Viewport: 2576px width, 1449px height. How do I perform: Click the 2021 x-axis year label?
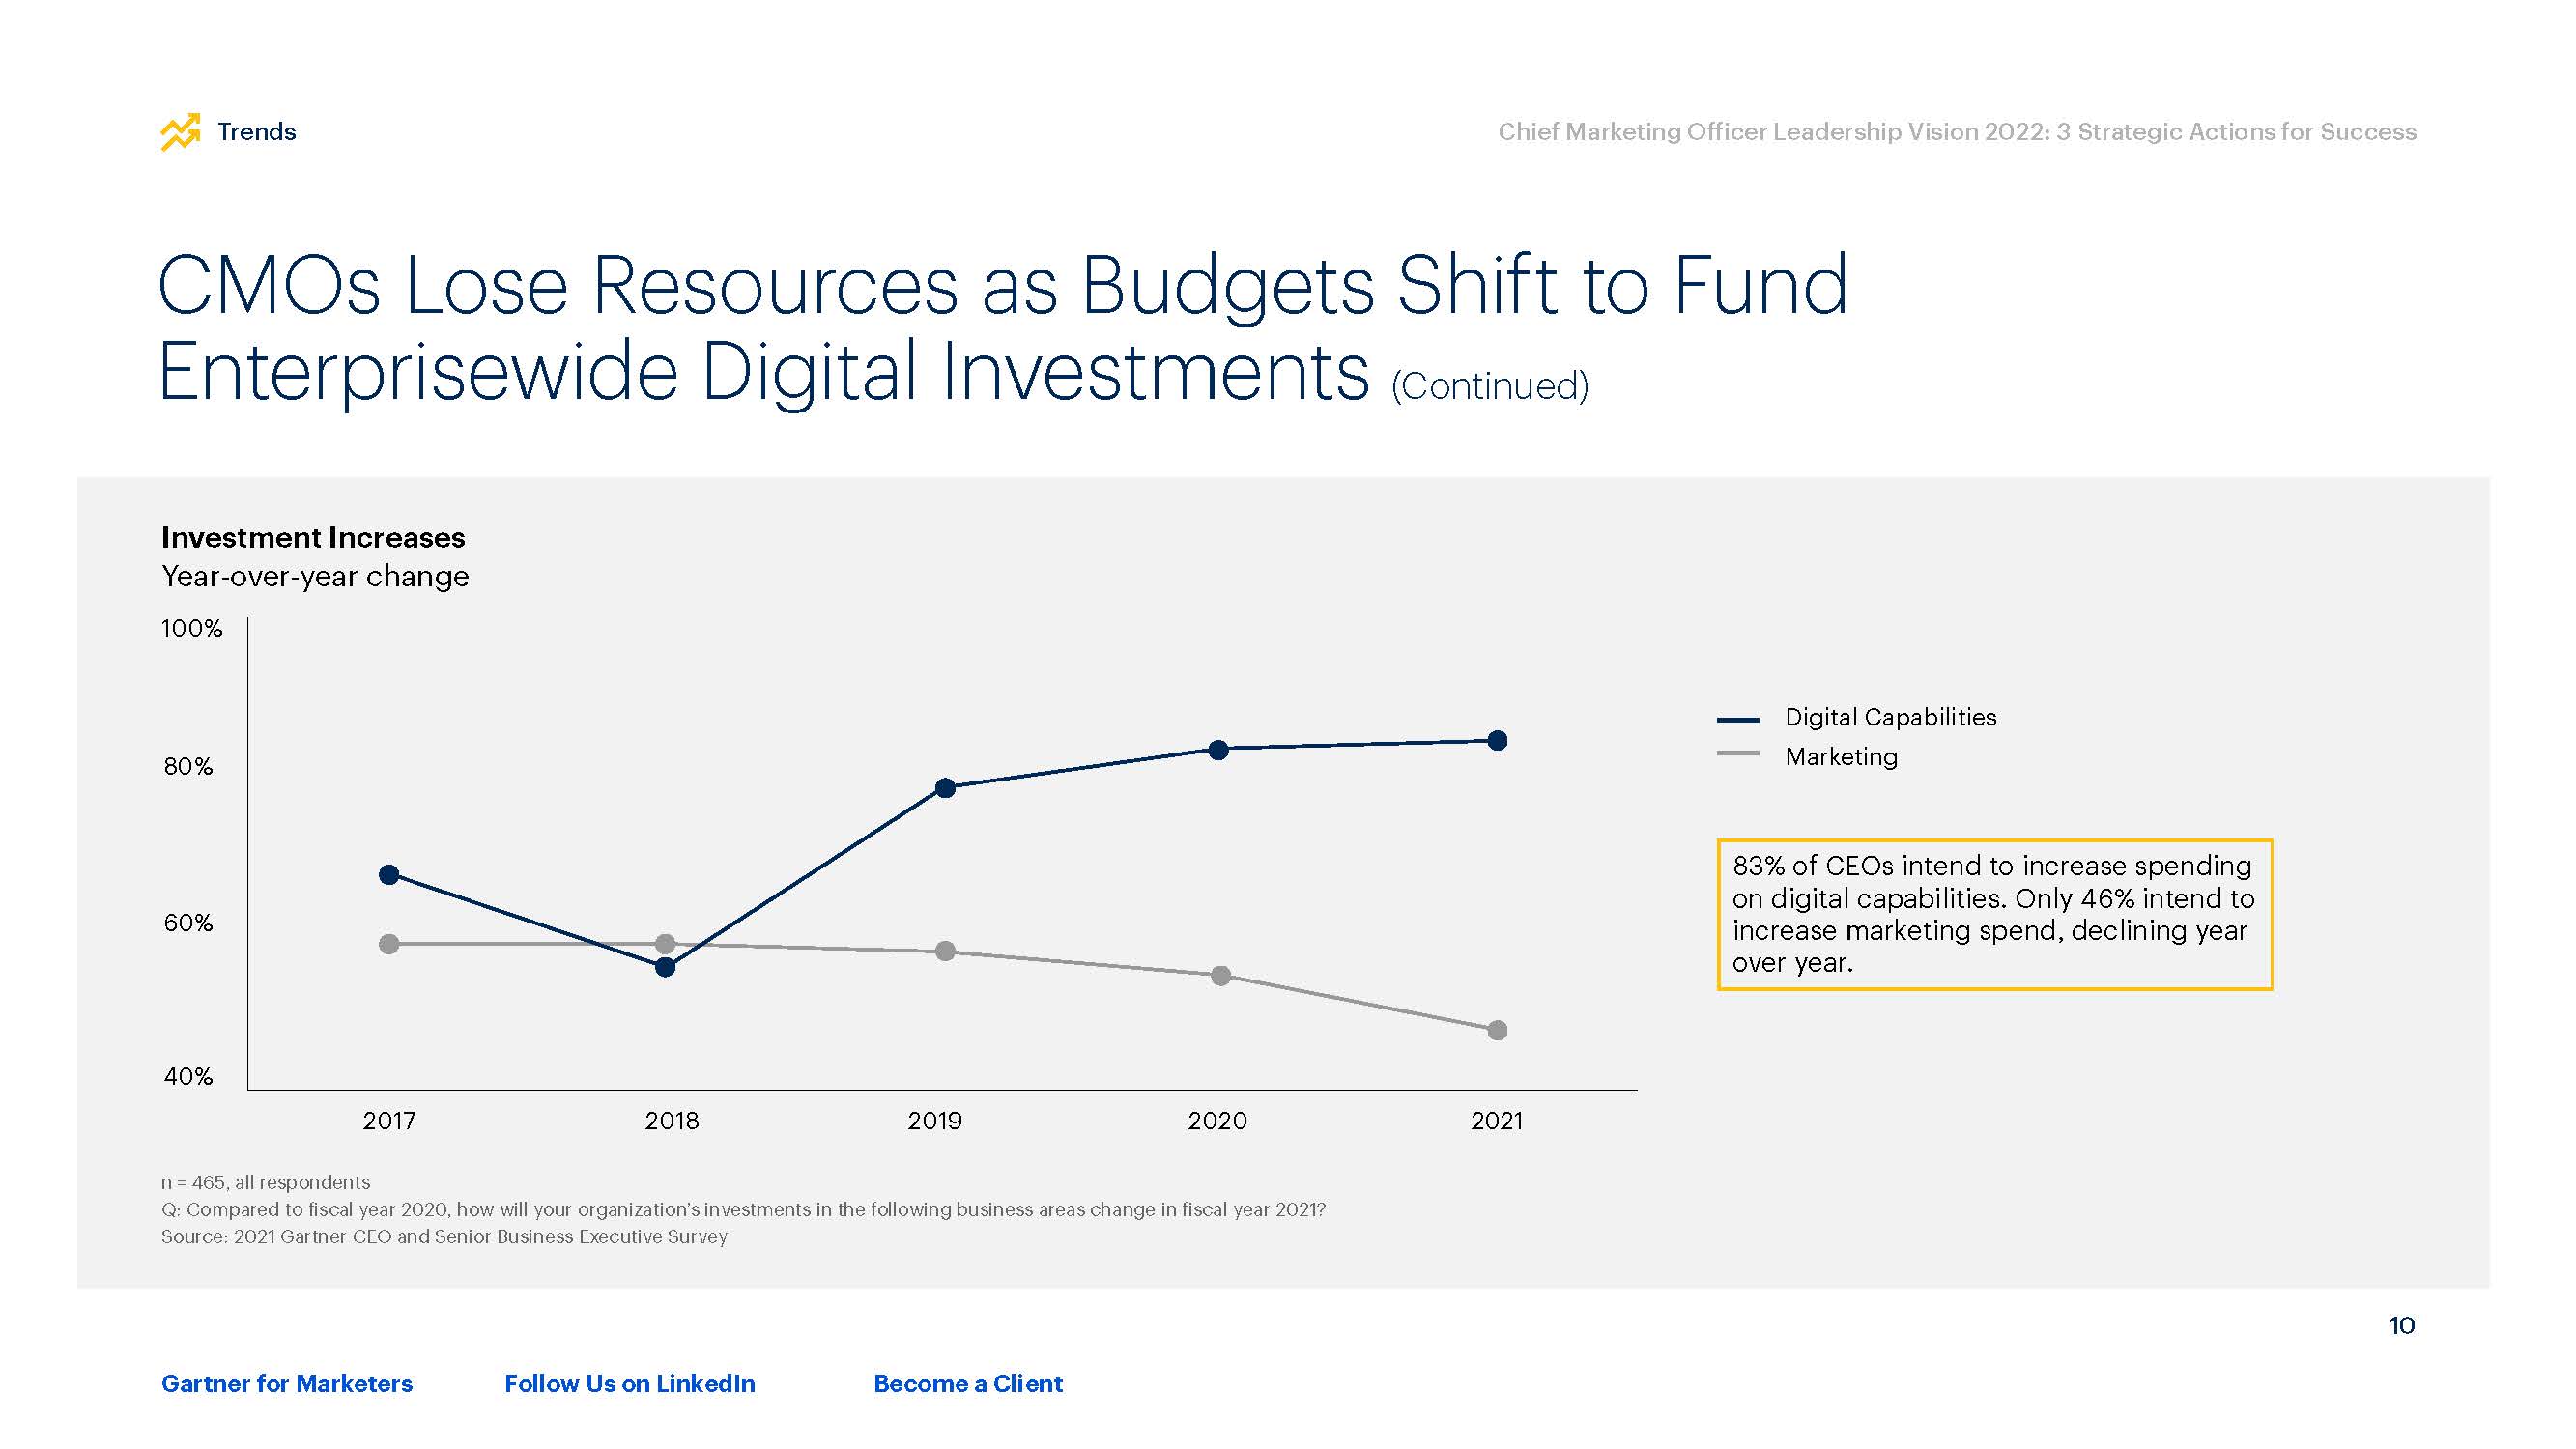point(1496,1121)
